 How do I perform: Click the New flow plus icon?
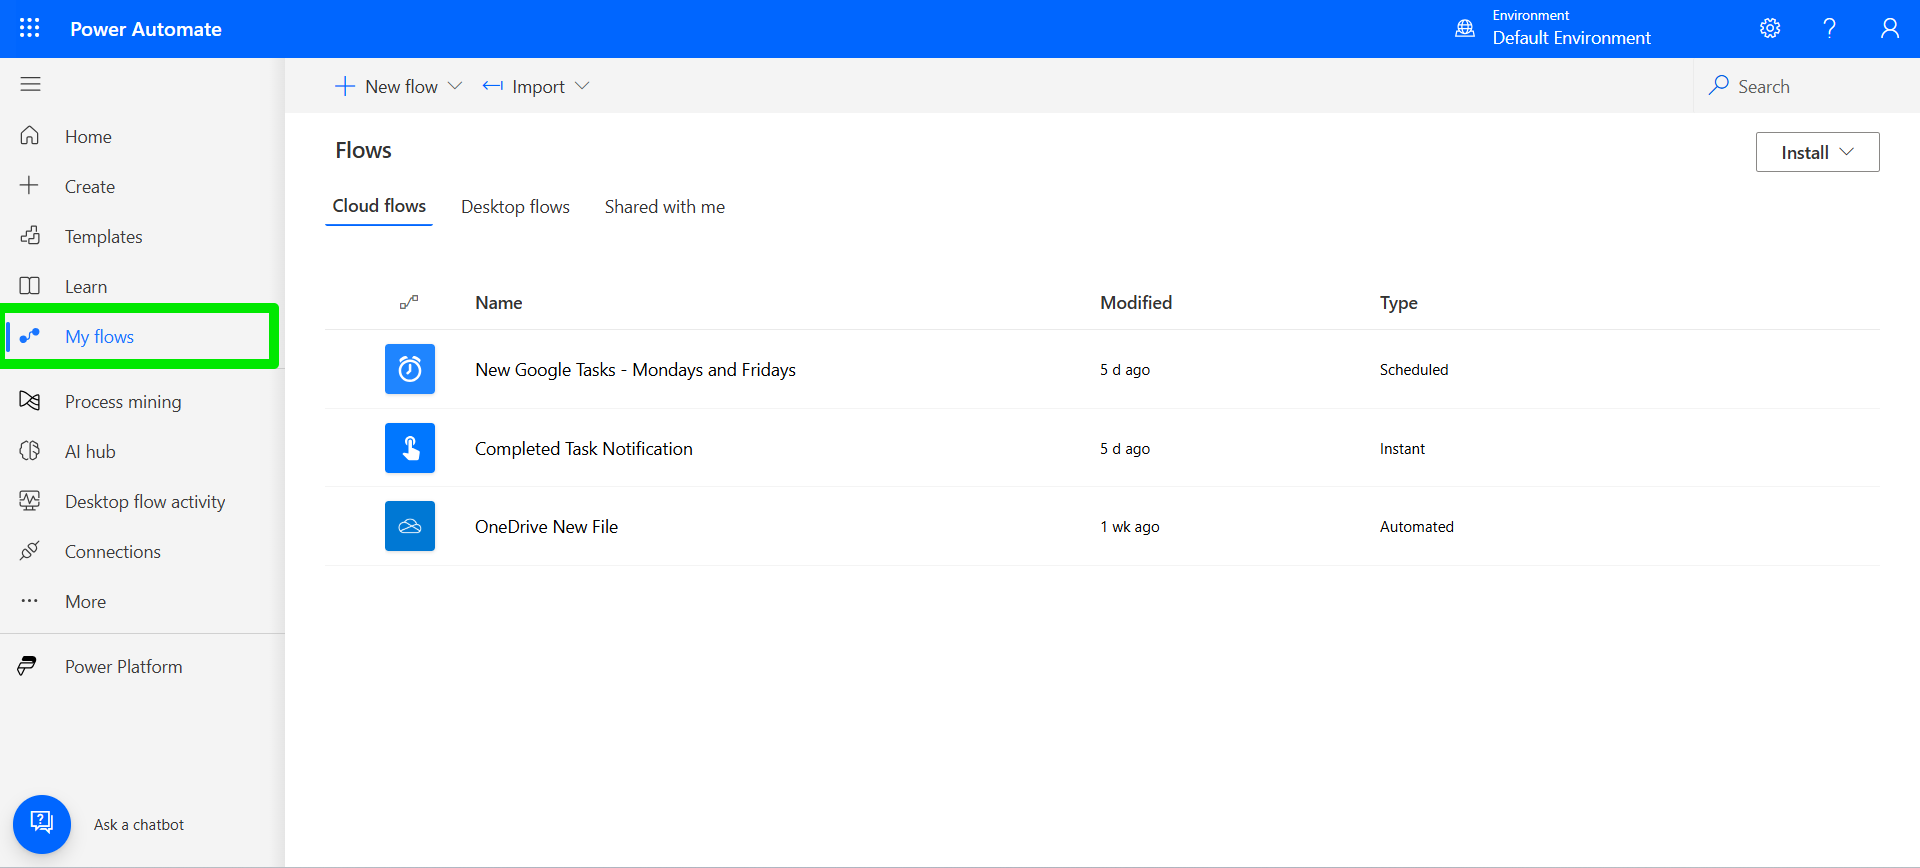pos(345,86)
